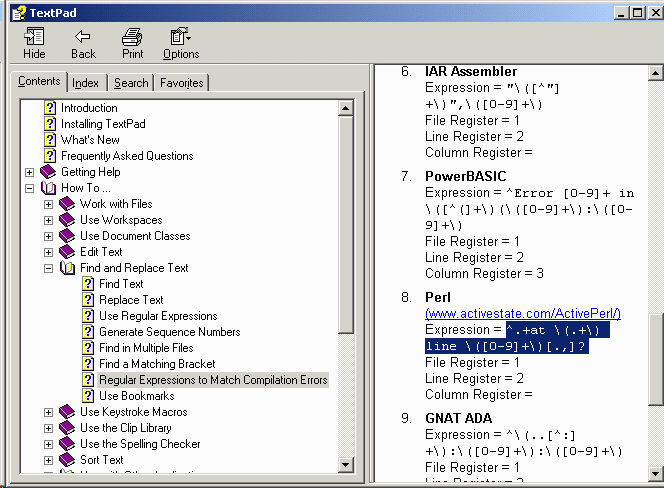Open the Search tab
The width and height of the screenshot is (664, 488).
(131, 83)
